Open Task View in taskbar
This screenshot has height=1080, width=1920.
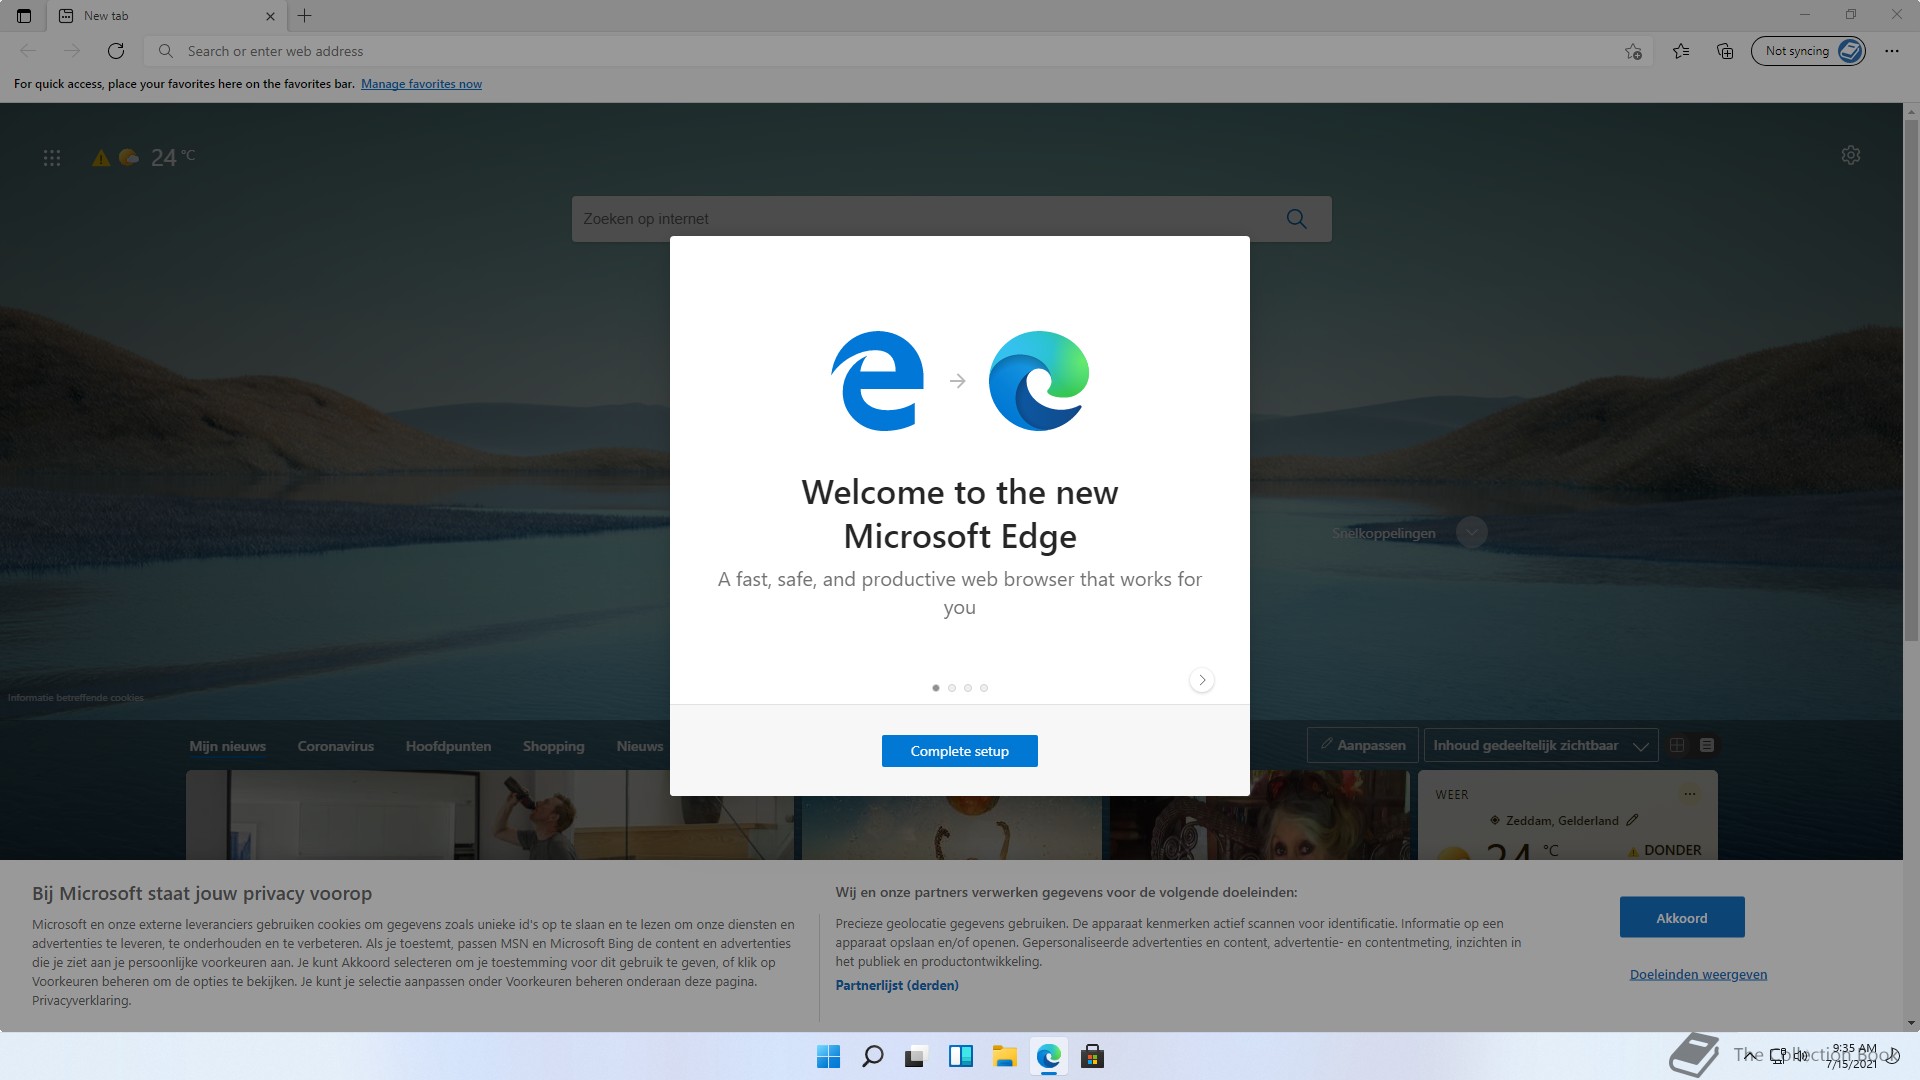click(x=916, y=1056)
